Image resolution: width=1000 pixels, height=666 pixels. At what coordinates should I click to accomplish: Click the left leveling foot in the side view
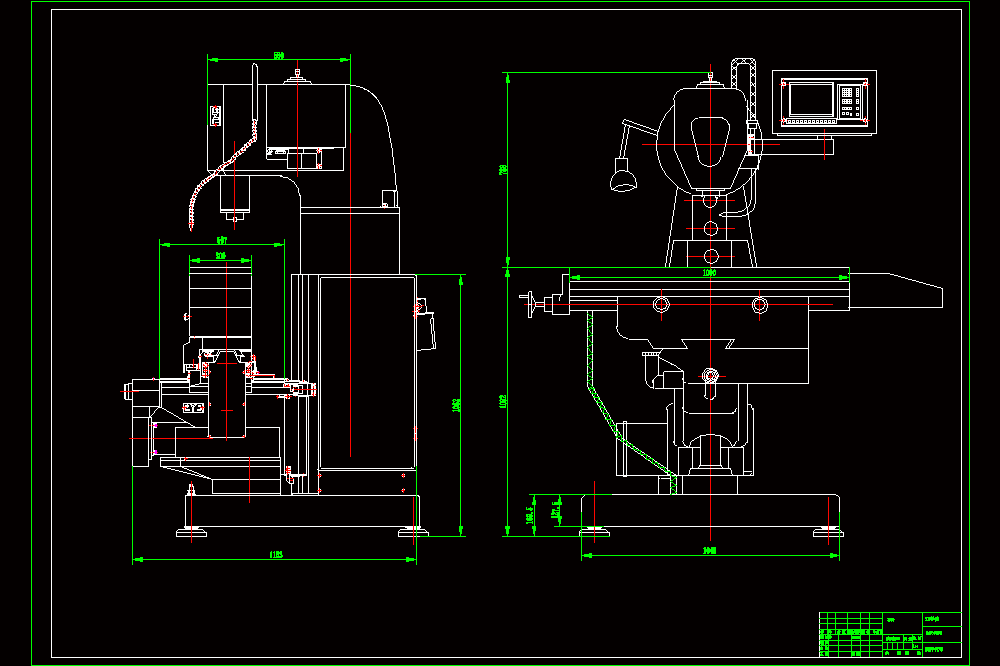(191, 533)
